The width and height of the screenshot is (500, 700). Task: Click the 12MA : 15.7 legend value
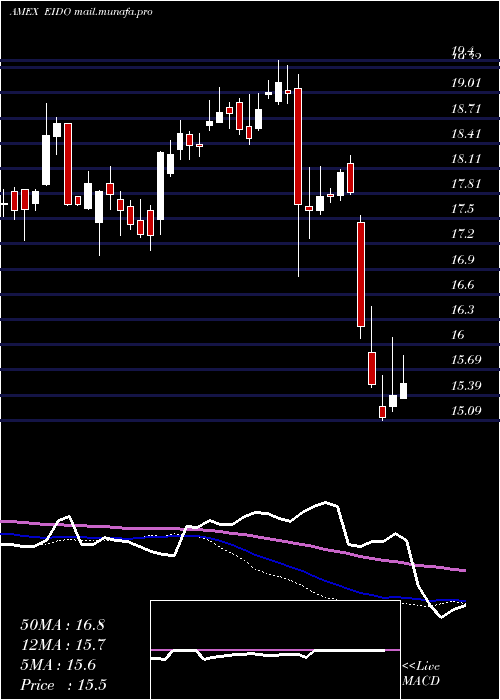62,645
